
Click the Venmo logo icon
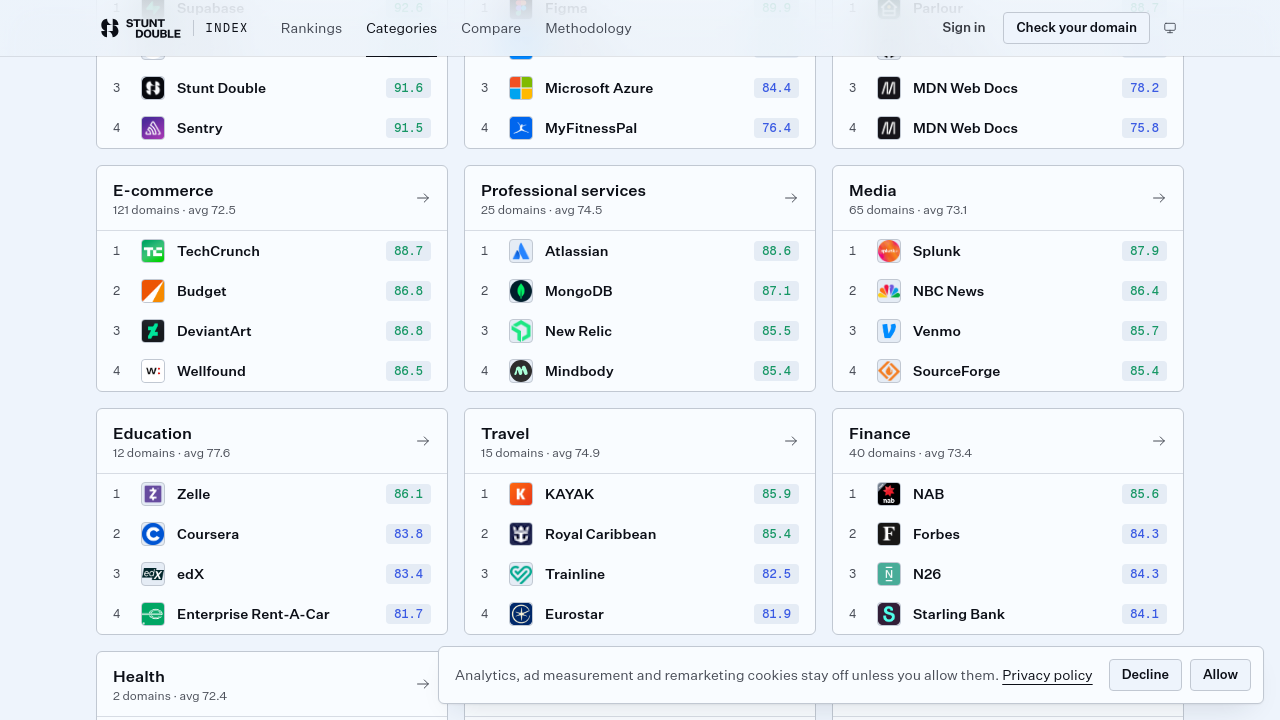(889, 331)
